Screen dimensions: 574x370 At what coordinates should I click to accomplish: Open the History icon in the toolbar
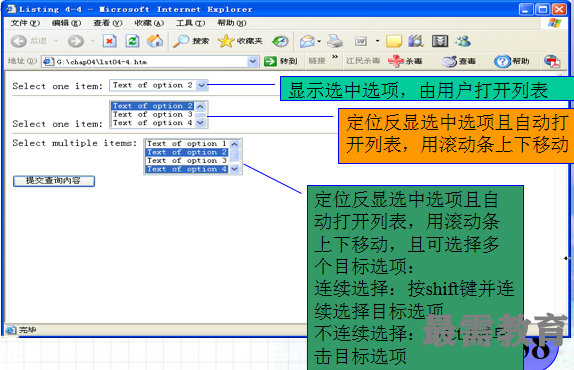tap(280, 41)
